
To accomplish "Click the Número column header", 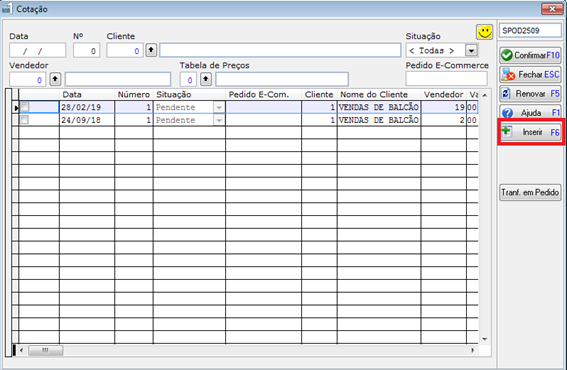I will (x=134, y=94).
